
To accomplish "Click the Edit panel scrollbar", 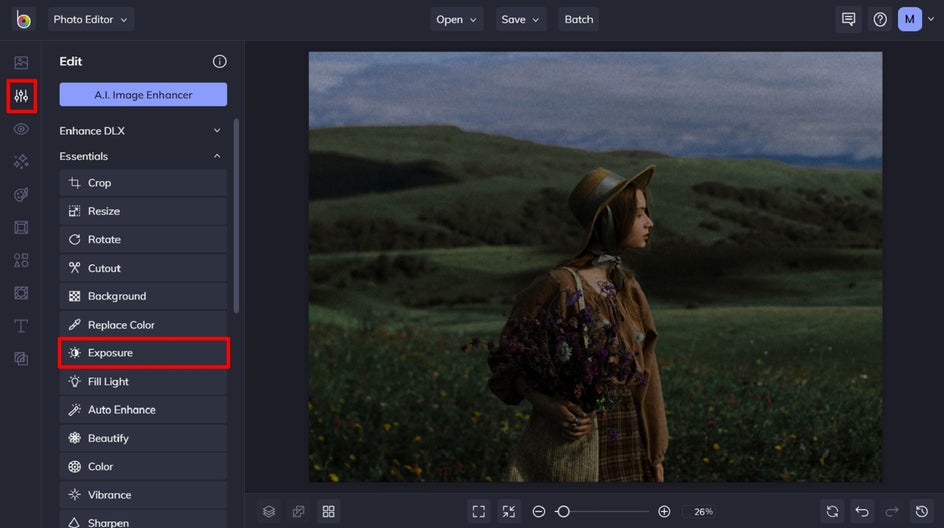I will [x=236, y=216].
